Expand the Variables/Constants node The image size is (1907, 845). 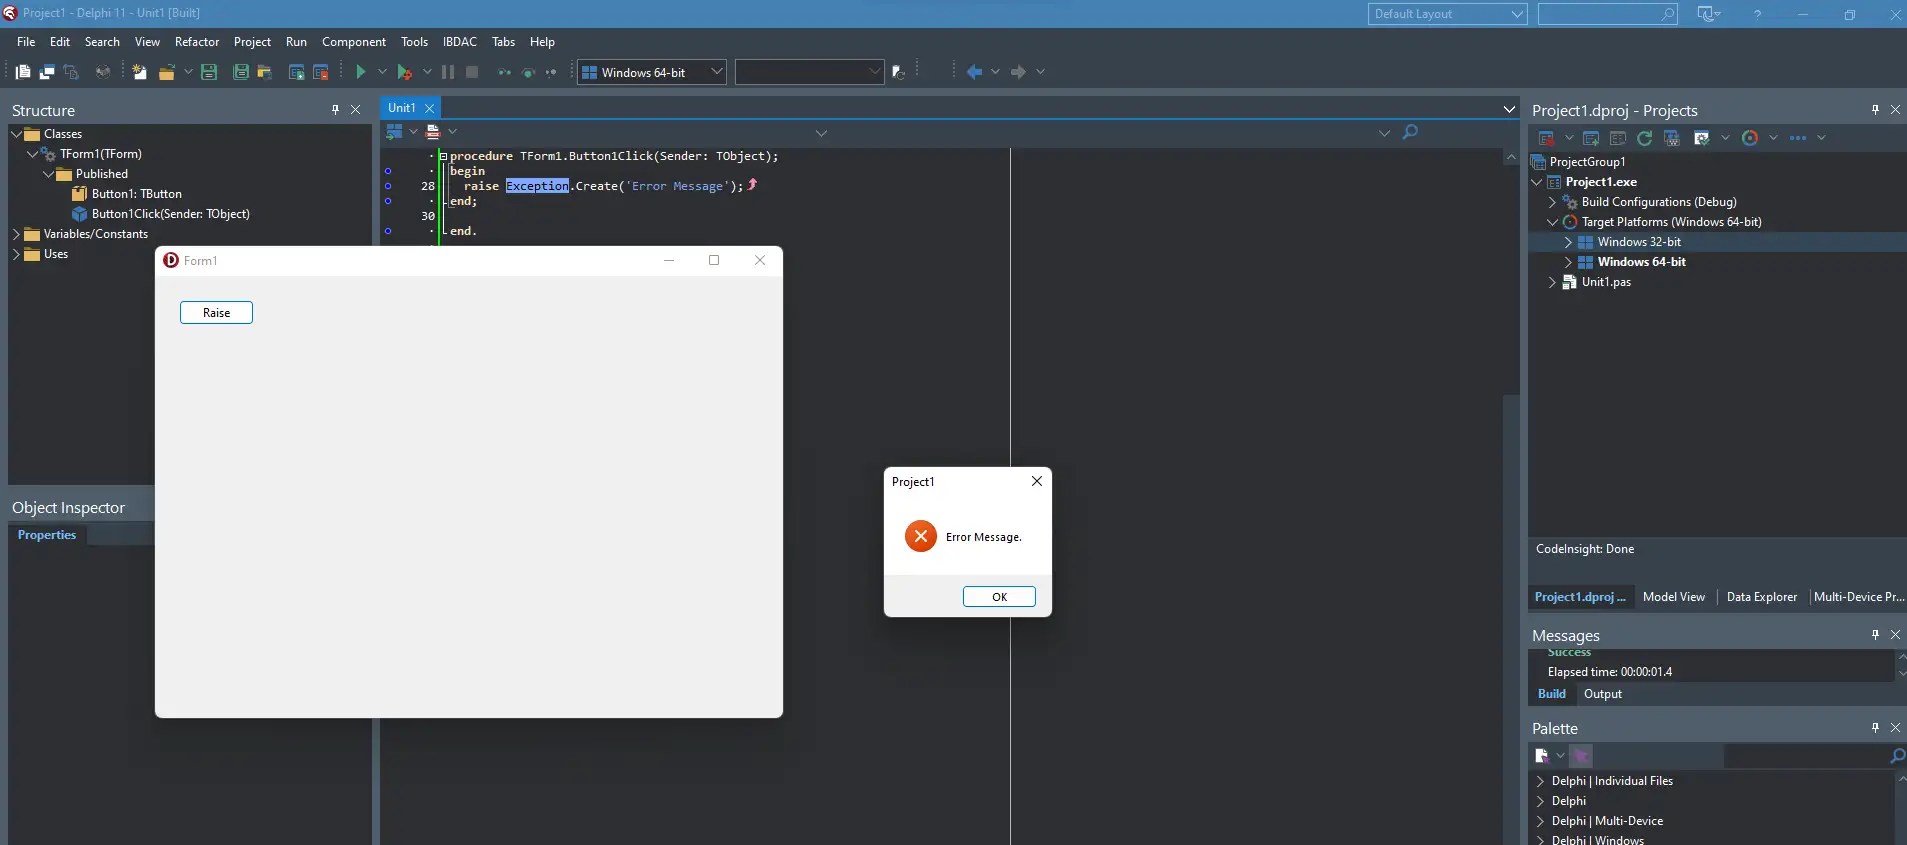[x=16, y=234]
